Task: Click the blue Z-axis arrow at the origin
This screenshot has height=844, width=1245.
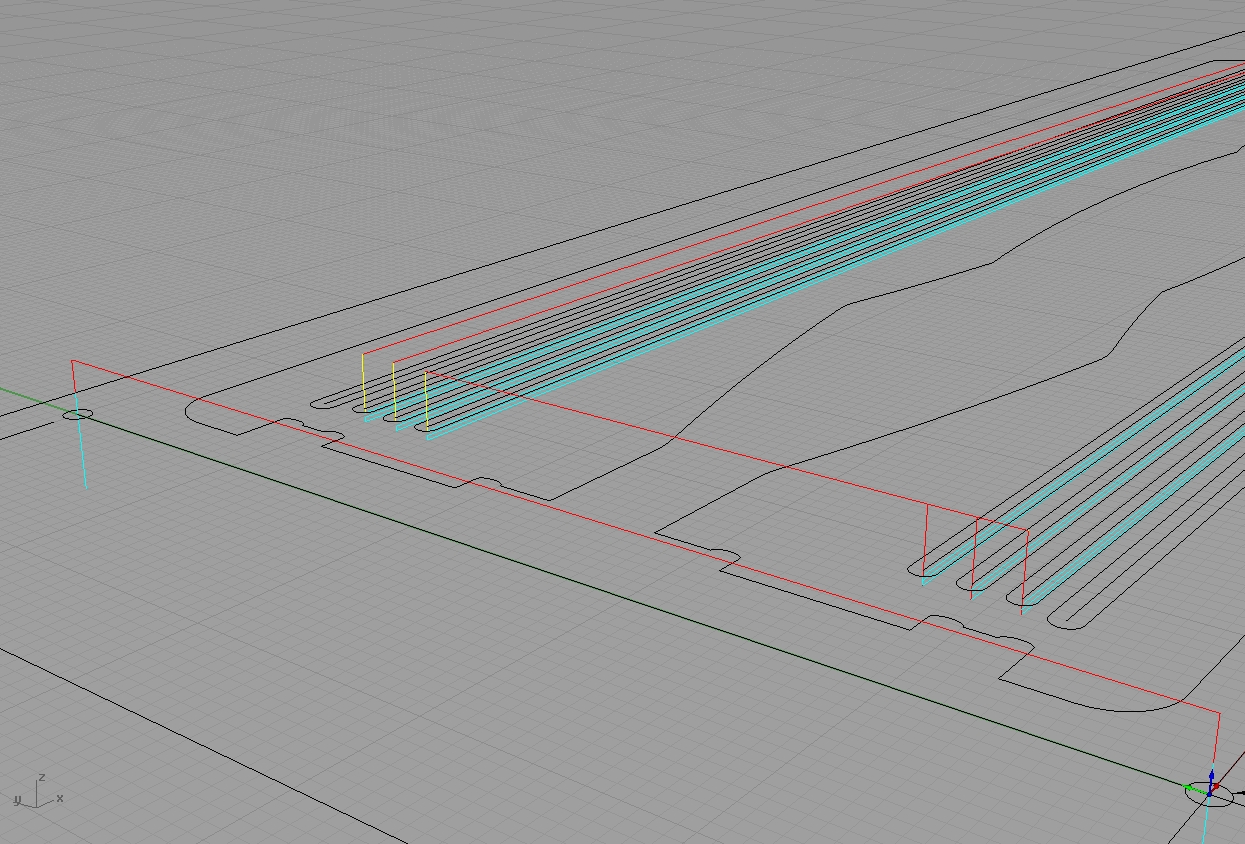Action: (1212, 776)
